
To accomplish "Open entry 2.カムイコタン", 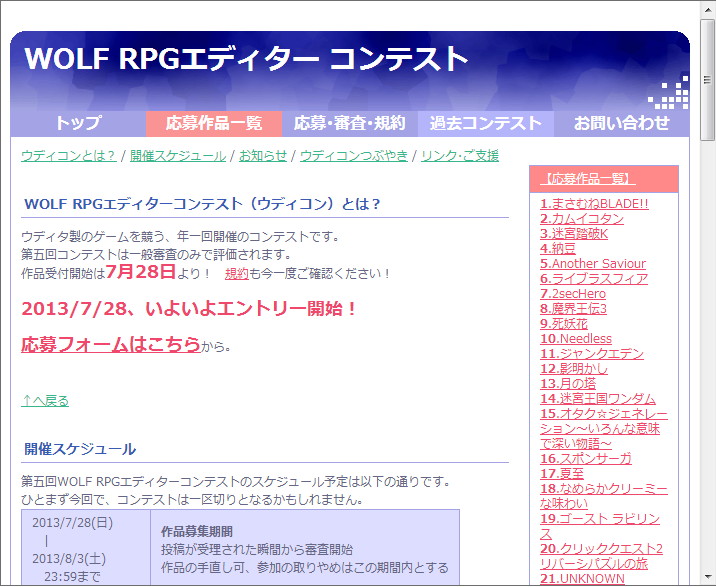I will pyautogui.click(x=582, y=219).
